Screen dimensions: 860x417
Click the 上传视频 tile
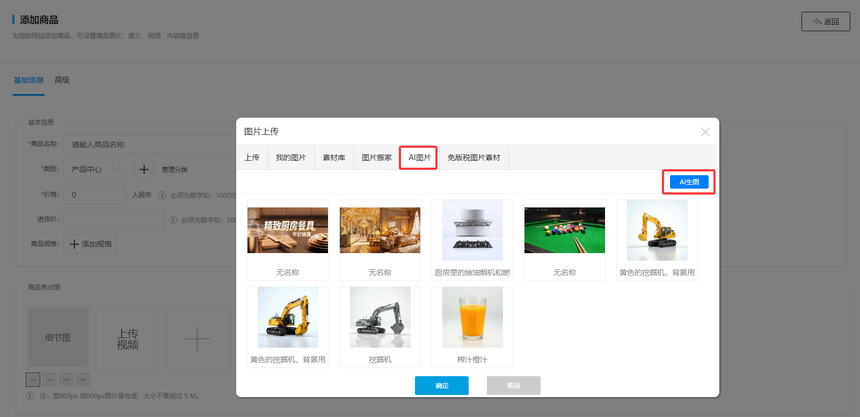(x=127, y=339)
